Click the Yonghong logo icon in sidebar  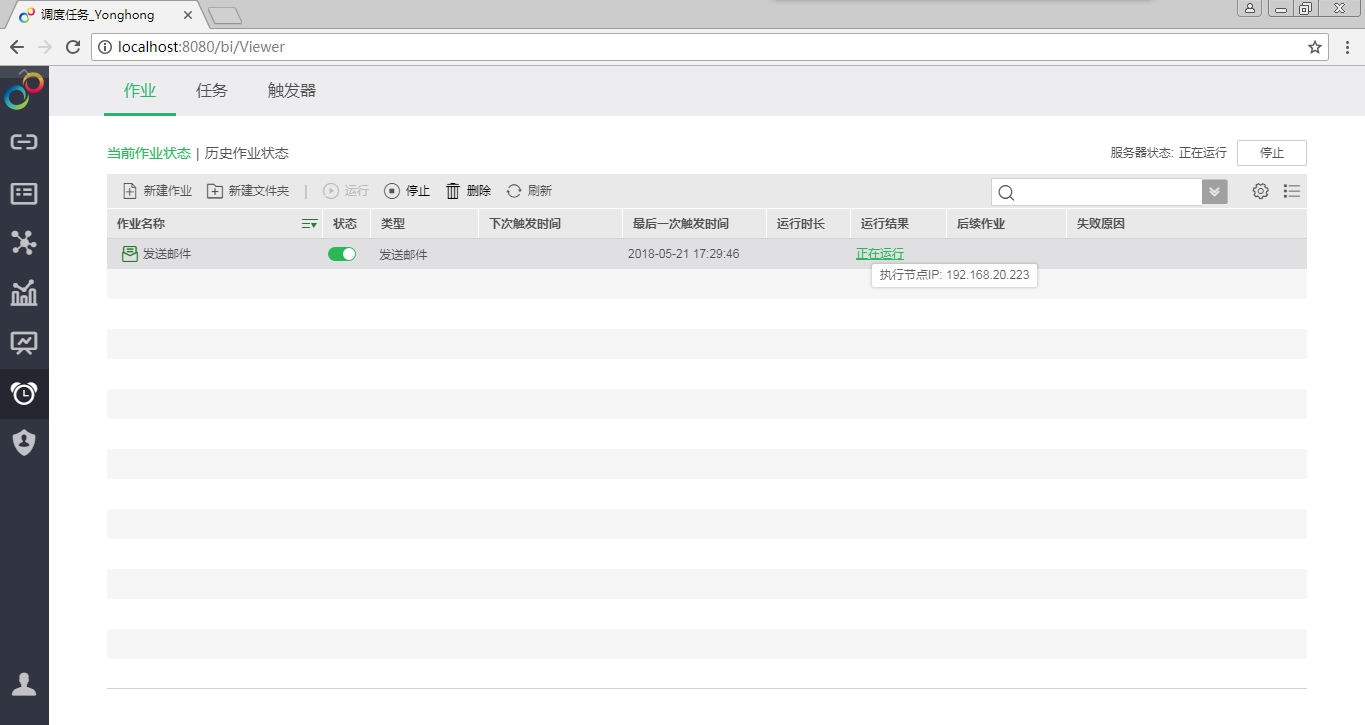click(24, 91)
